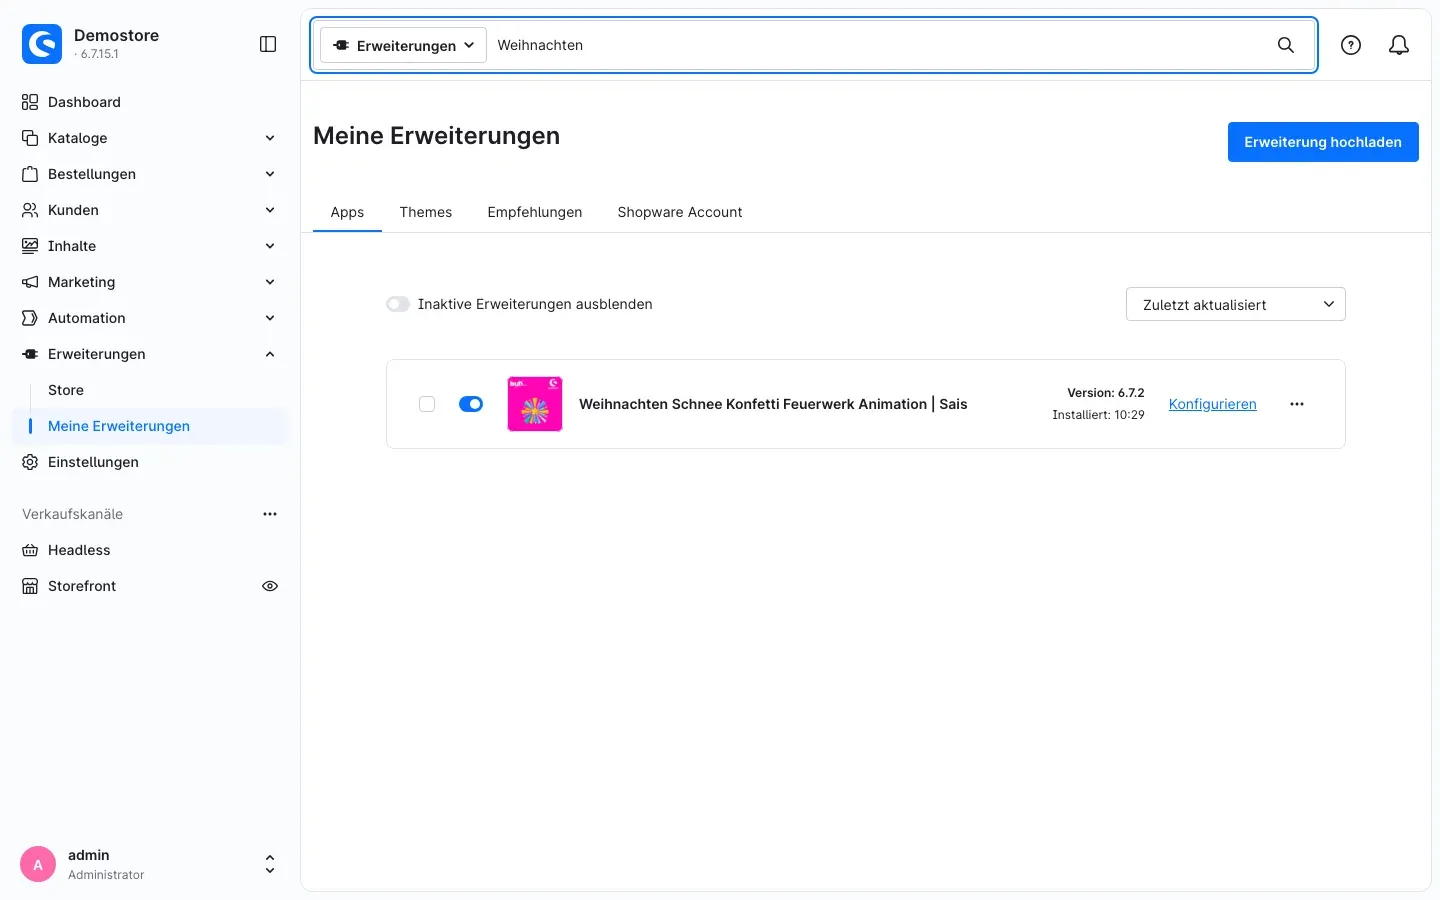Click the Storefront shop icon
The width and height of the screenshot is (1440, 900).
pos(30,586)
